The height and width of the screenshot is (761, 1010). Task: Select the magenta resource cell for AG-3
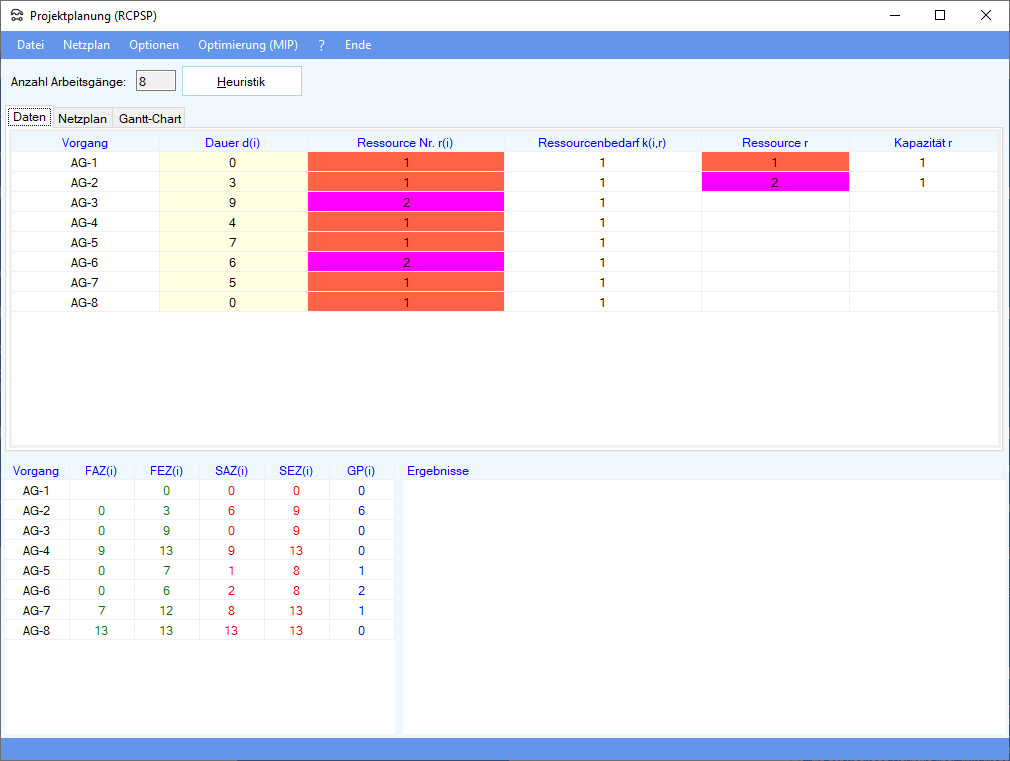(x=406, y=202)
